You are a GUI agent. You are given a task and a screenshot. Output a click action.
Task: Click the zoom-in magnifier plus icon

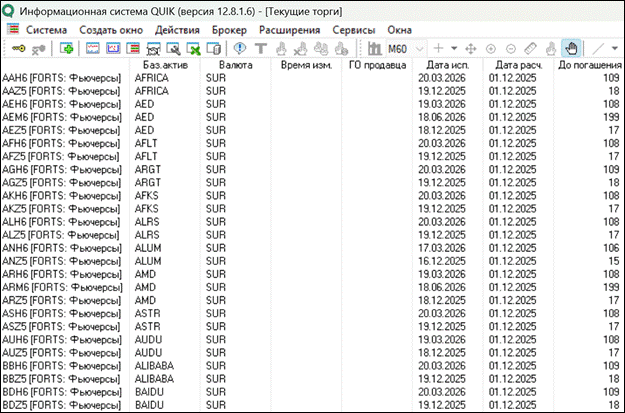click(x=491, y=48)
